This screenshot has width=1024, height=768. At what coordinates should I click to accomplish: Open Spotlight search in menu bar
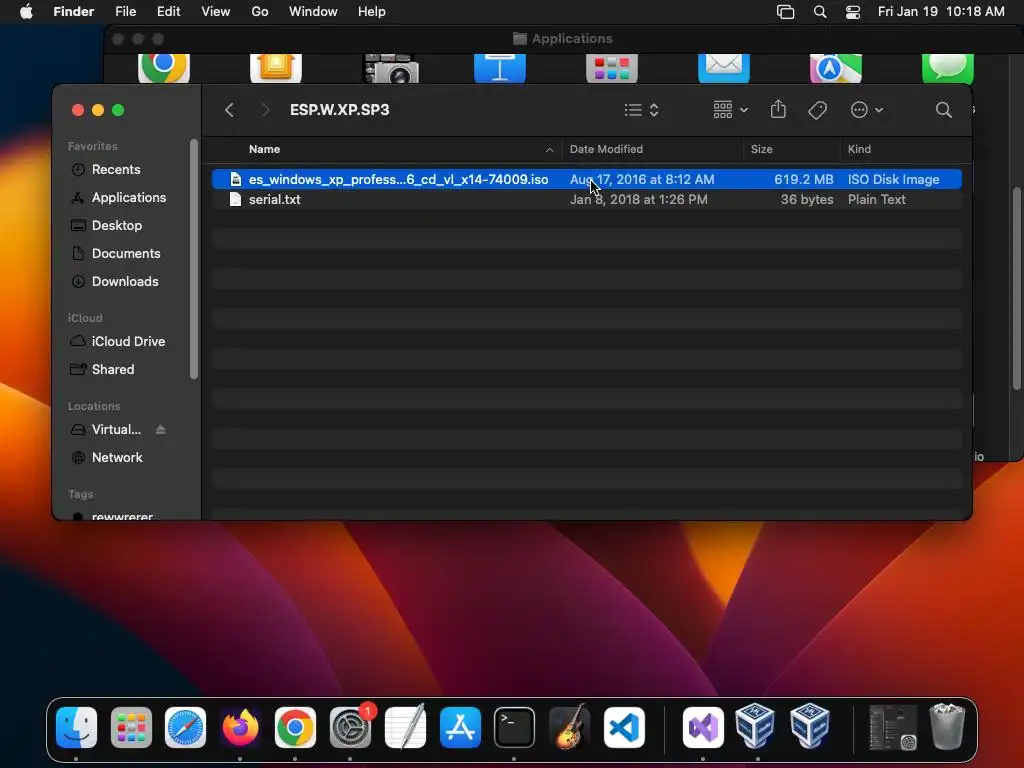820,12
